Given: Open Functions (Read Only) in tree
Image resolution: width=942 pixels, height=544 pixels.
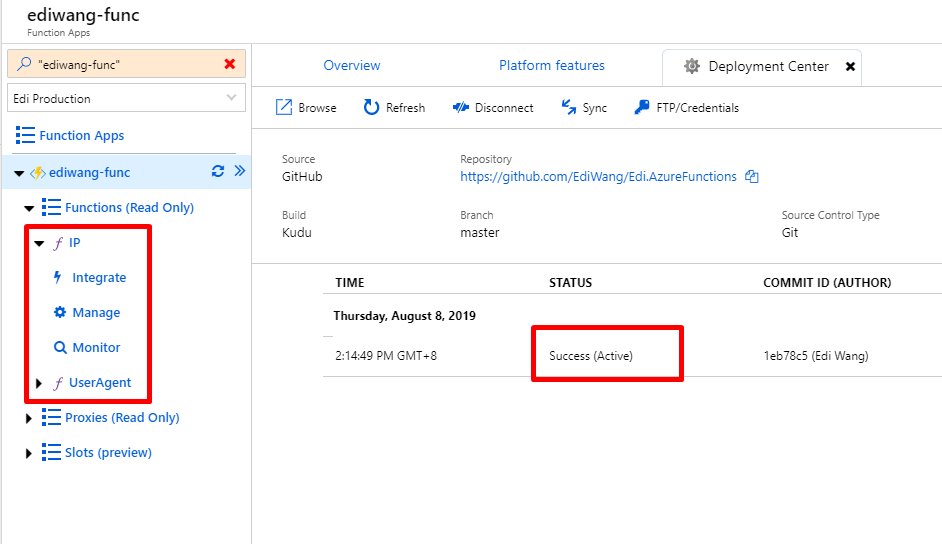Looking at the screenshot, I should tap(129, 207).
